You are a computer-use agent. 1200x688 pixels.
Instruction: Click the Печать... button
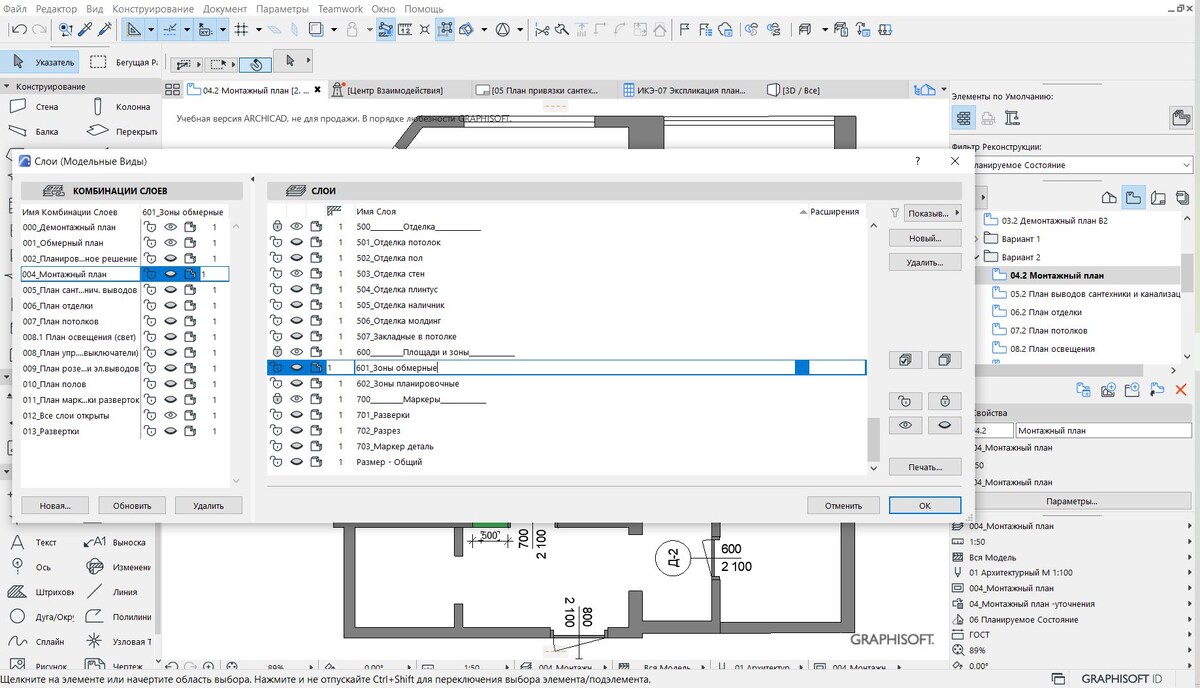(x=925, y=467)
